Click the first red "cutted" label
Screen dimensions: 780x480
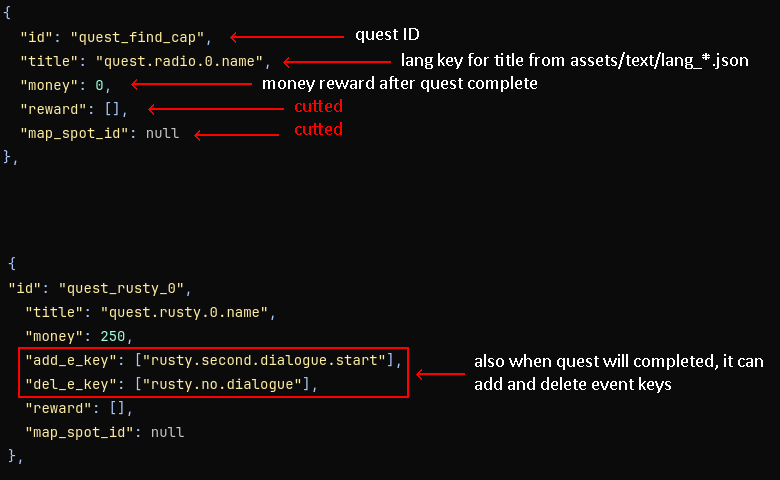coord(318,107)
